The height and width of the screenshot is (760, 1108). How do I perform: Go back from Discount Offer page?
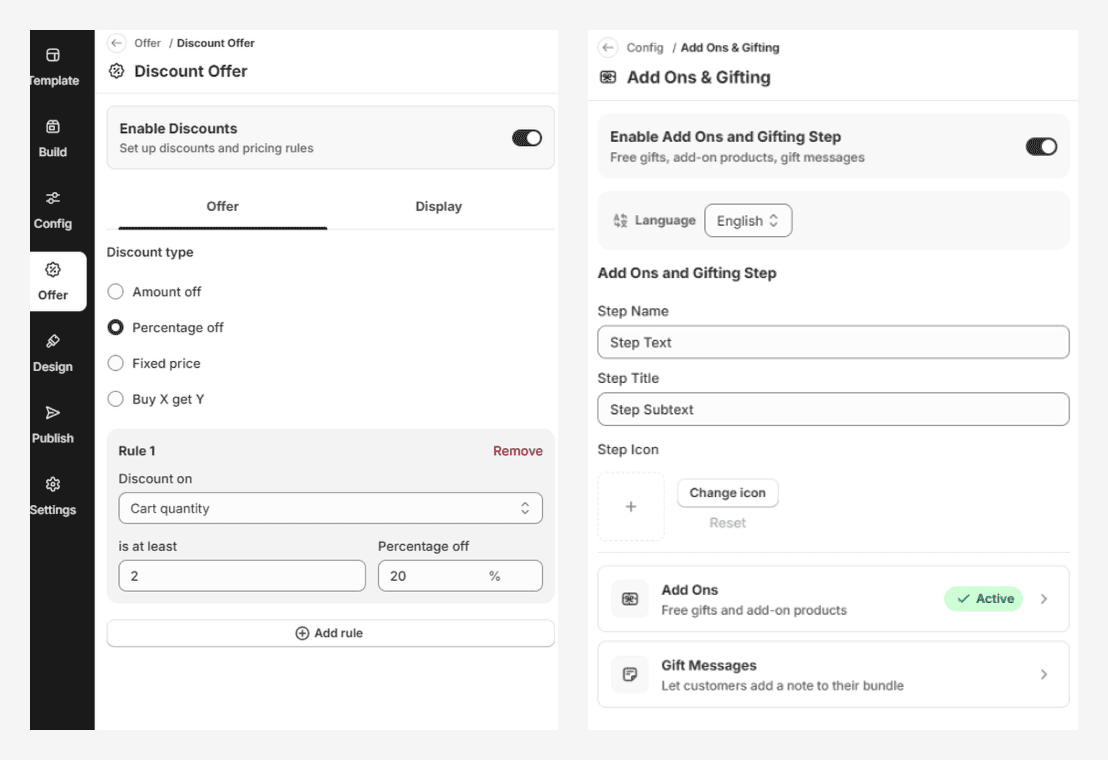(117, 43)
